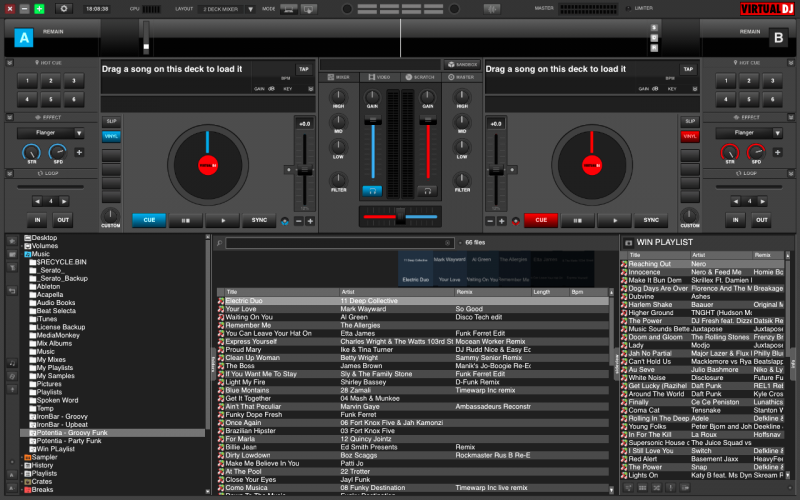Click the video mode icon in top bar
800x500 pixels.
[309, 9]
